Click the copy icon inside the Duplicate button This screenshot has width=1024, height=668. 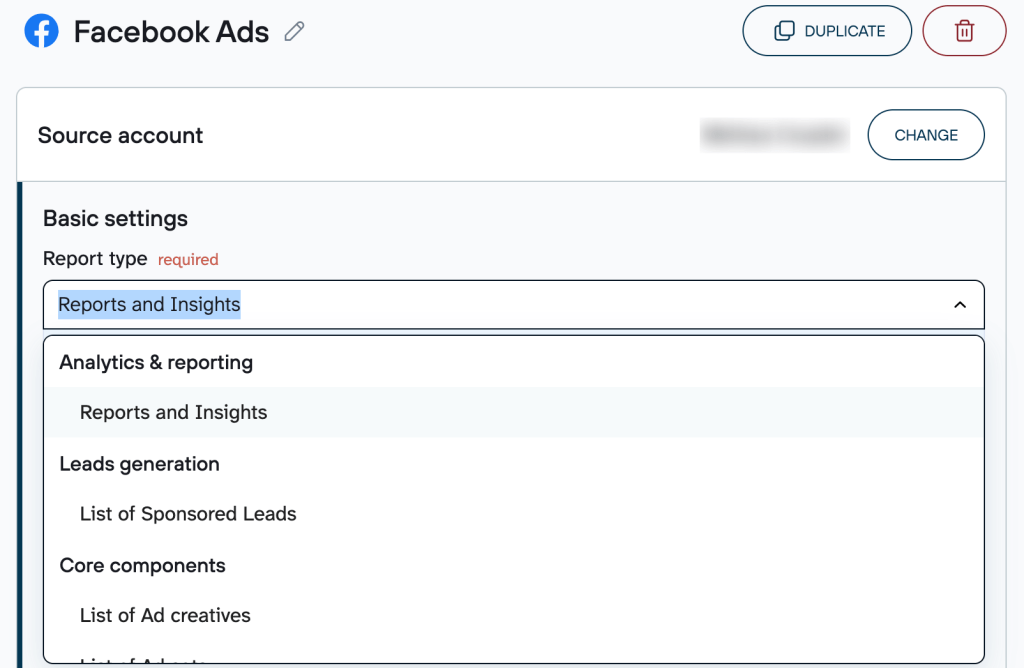782,30
